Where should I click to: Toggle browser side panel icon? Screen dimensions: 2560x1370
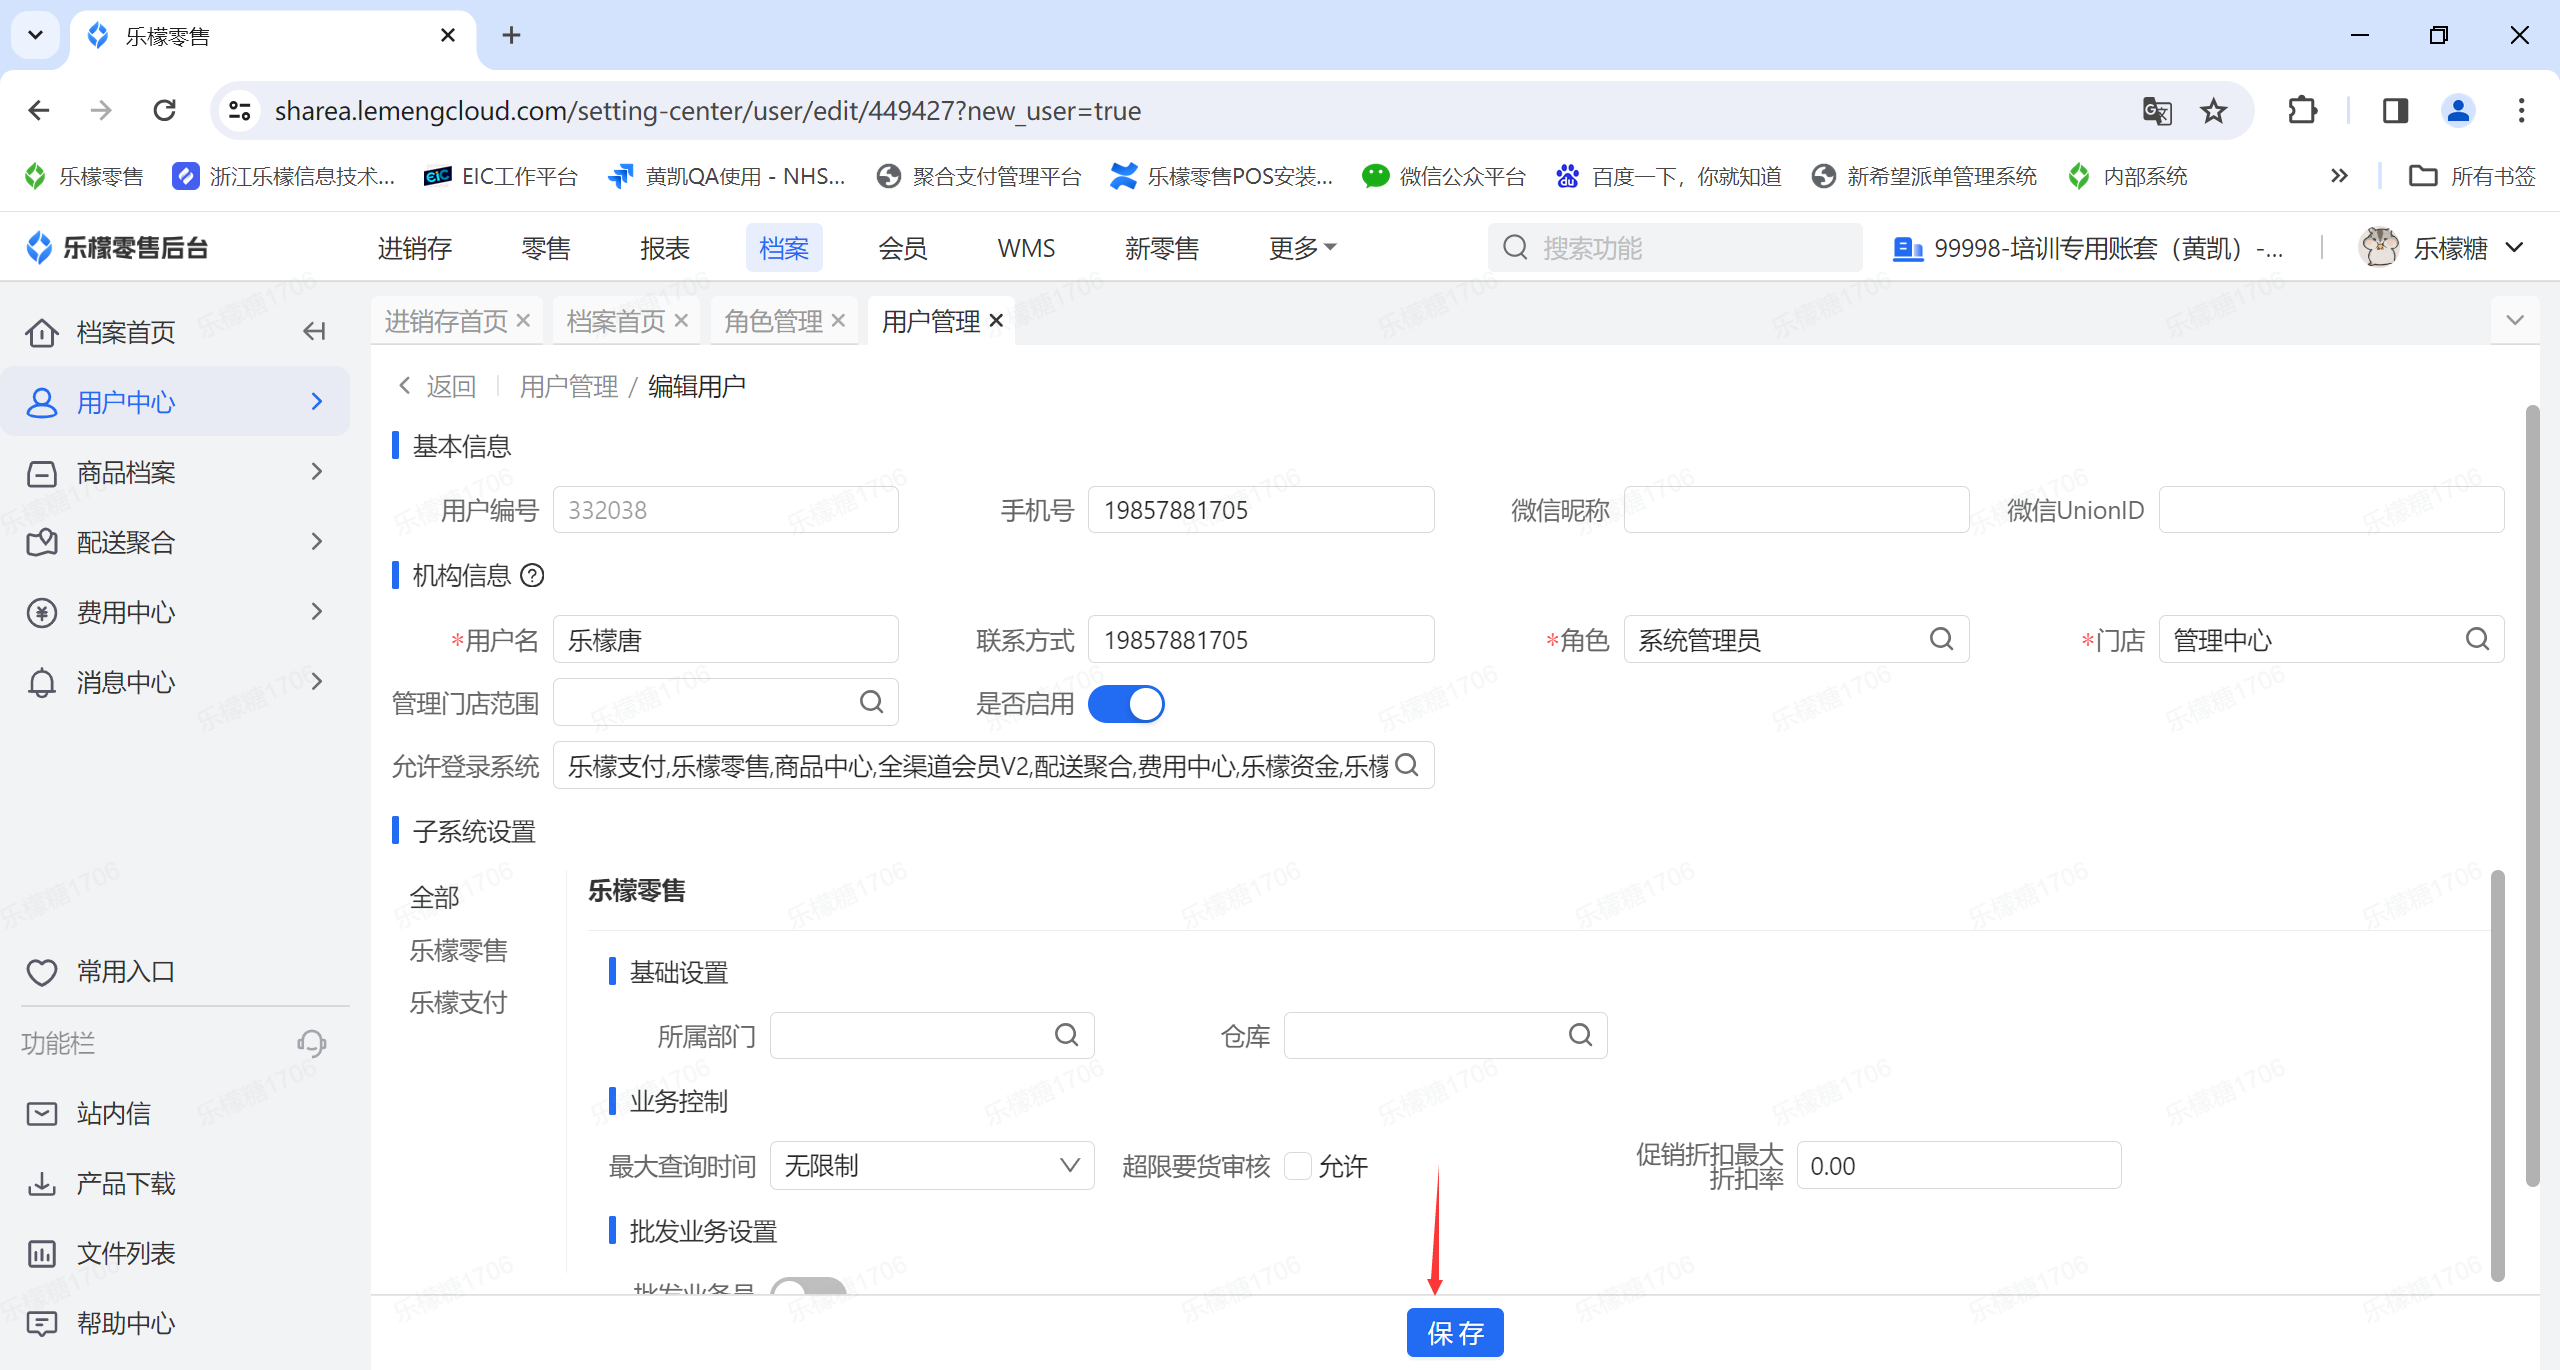pos(2395,110)
